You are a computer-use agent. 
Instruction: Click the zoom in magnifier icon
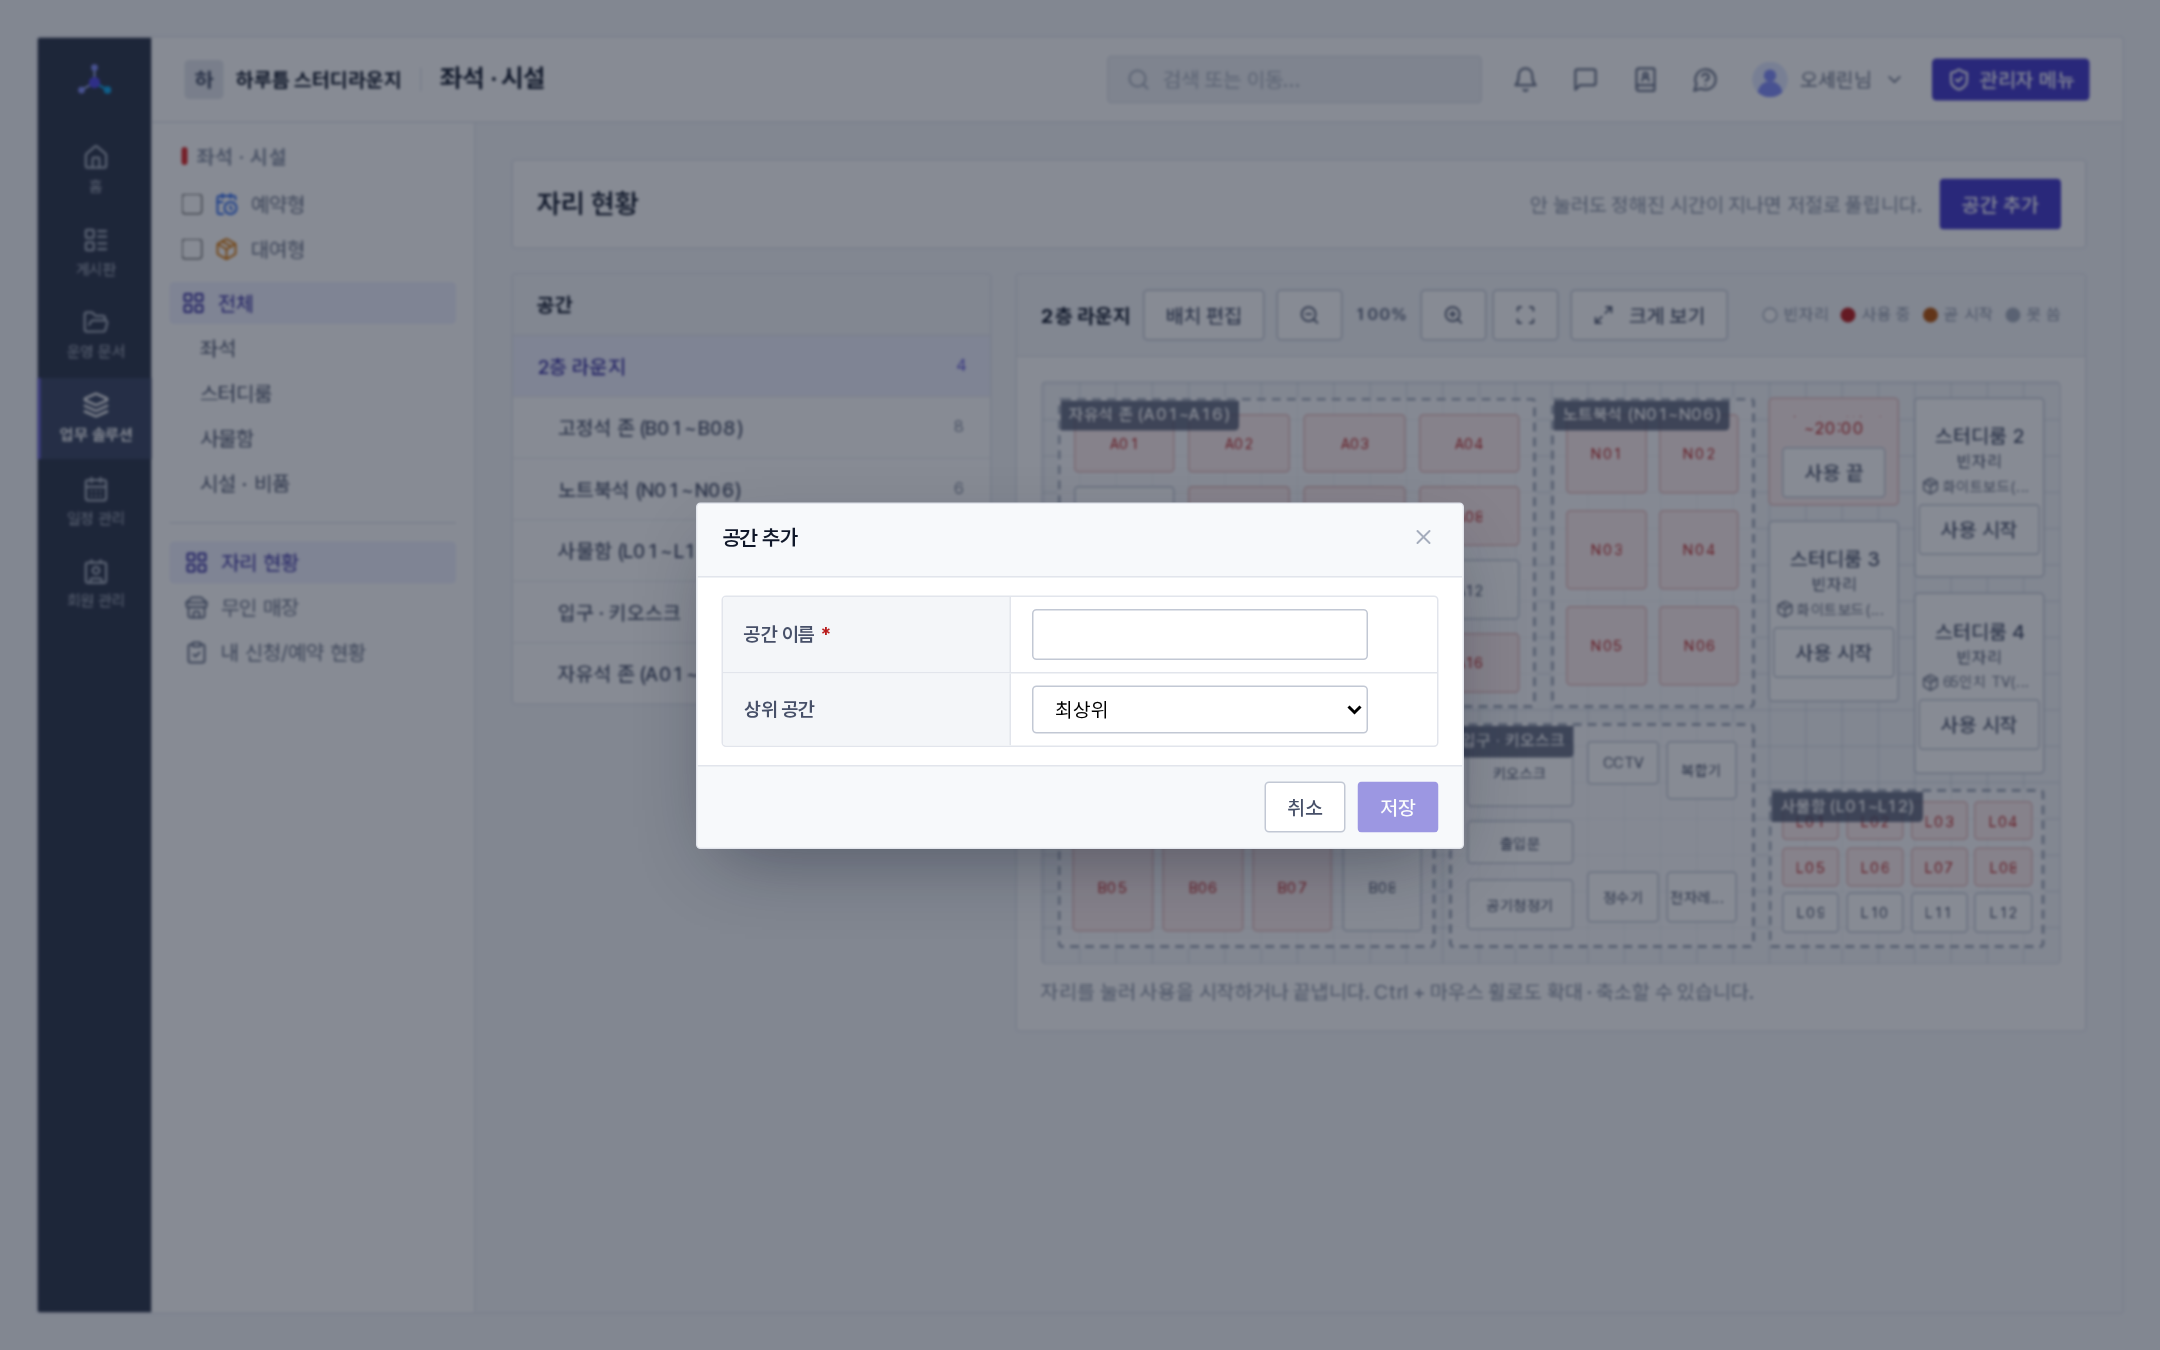tap(1453, 315)
